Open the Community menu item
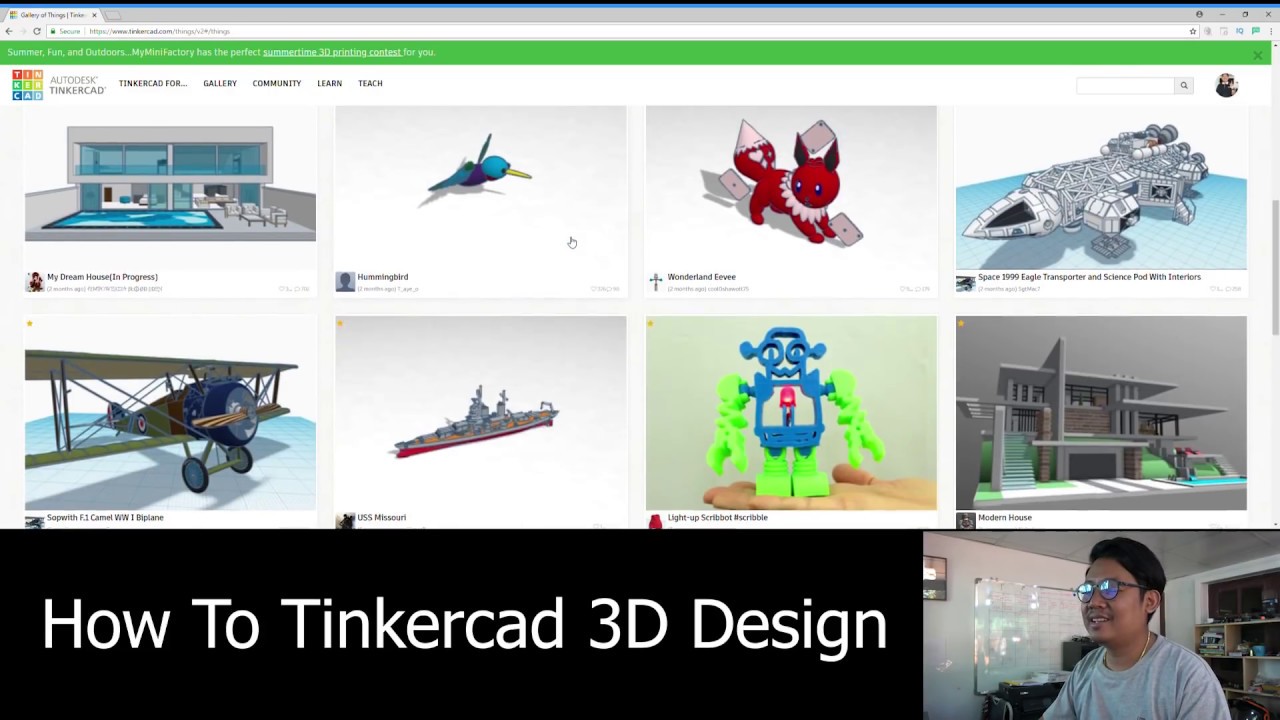This screenshot has width=1280, height=720. coord(277,84)
